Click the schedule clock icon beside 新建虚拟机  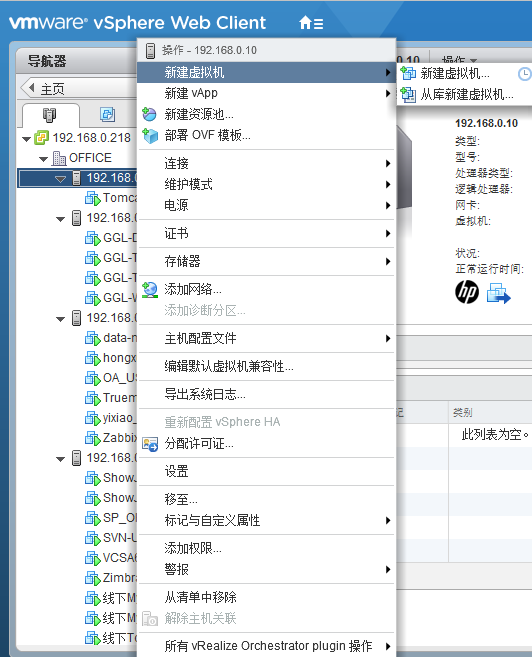[x=524, y=74]
